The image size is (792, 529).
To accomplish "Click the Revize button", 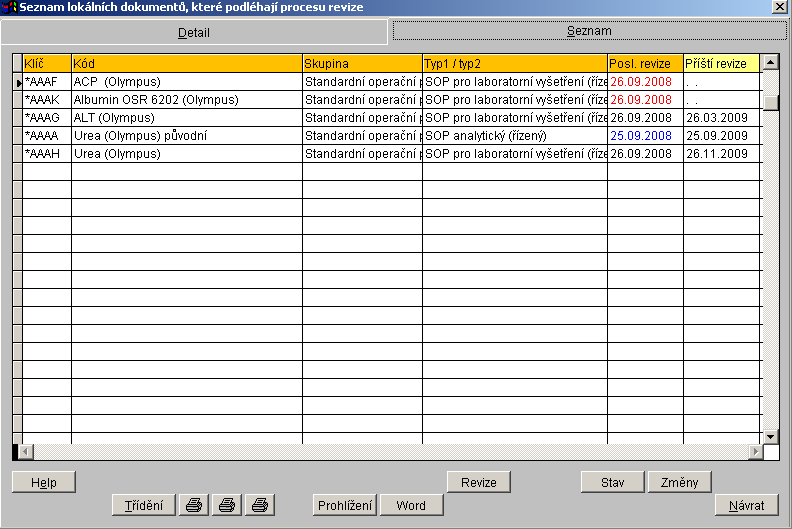I will click(478, 482).
